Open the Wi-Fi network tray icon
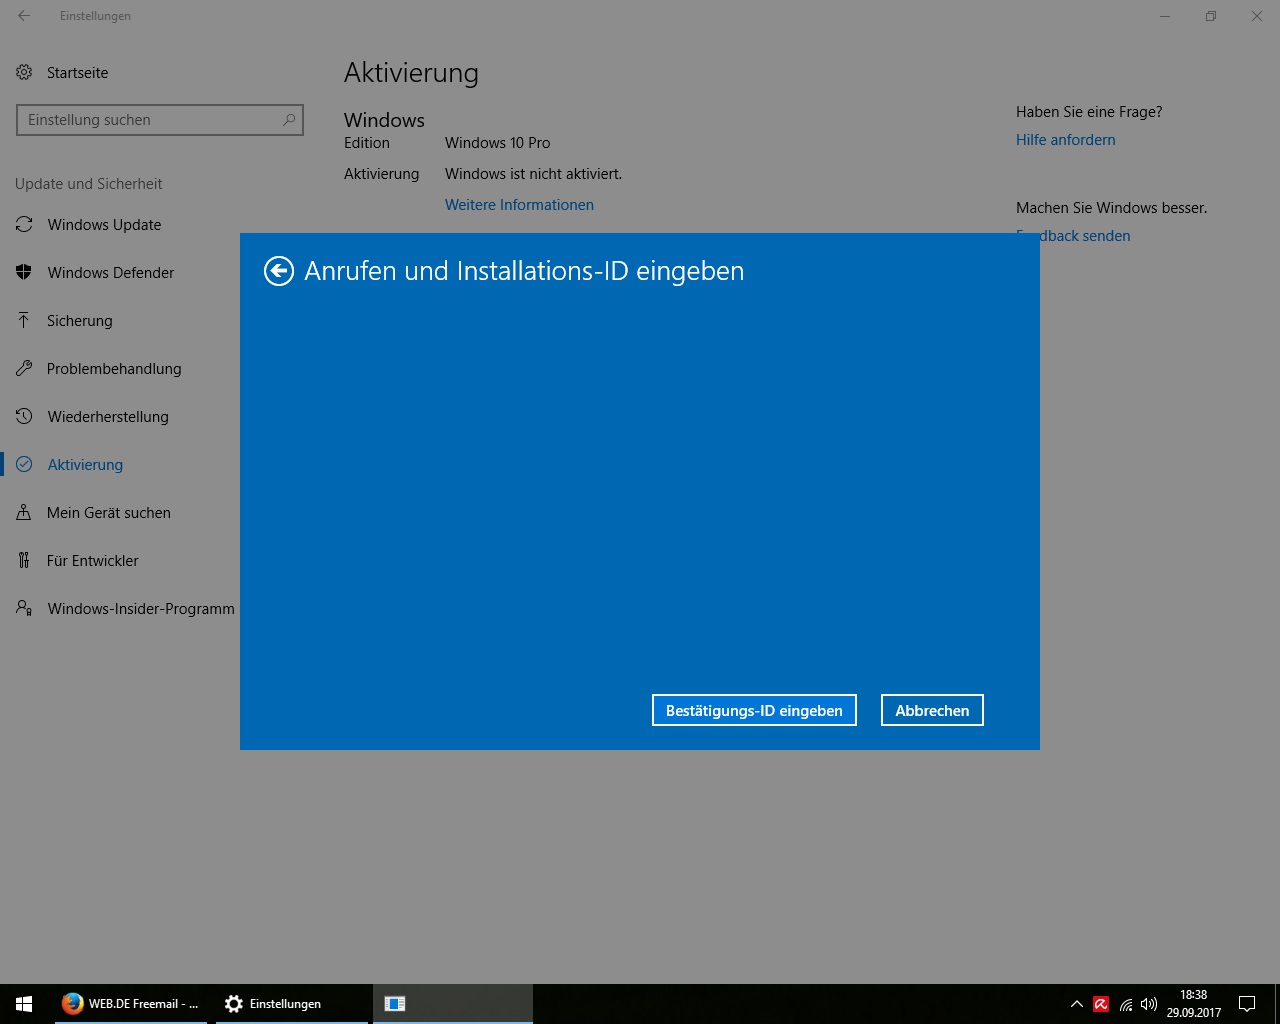This screenshot has height=1024, width=1280. coord(1126,1004)
